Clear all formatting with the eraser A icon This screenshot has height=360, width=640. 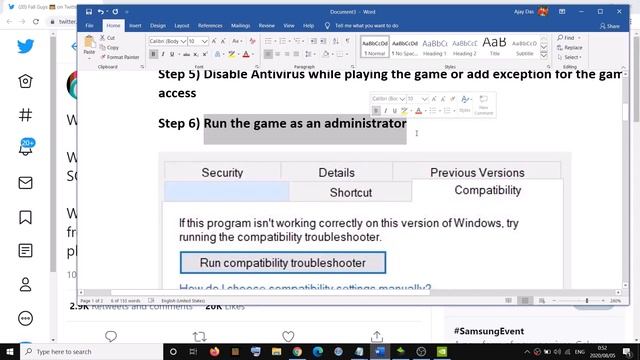click(252, 41)
